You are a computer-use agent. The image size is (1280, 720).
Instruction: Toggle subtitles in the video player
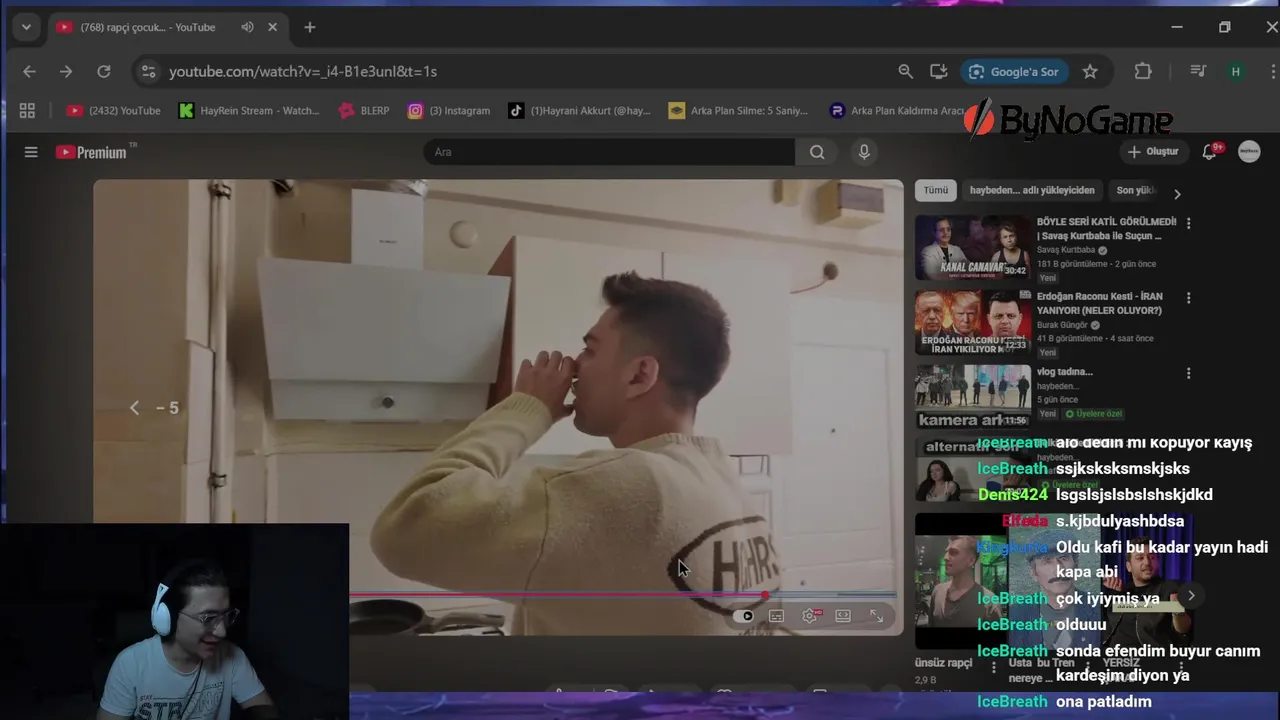pos(776,616)
